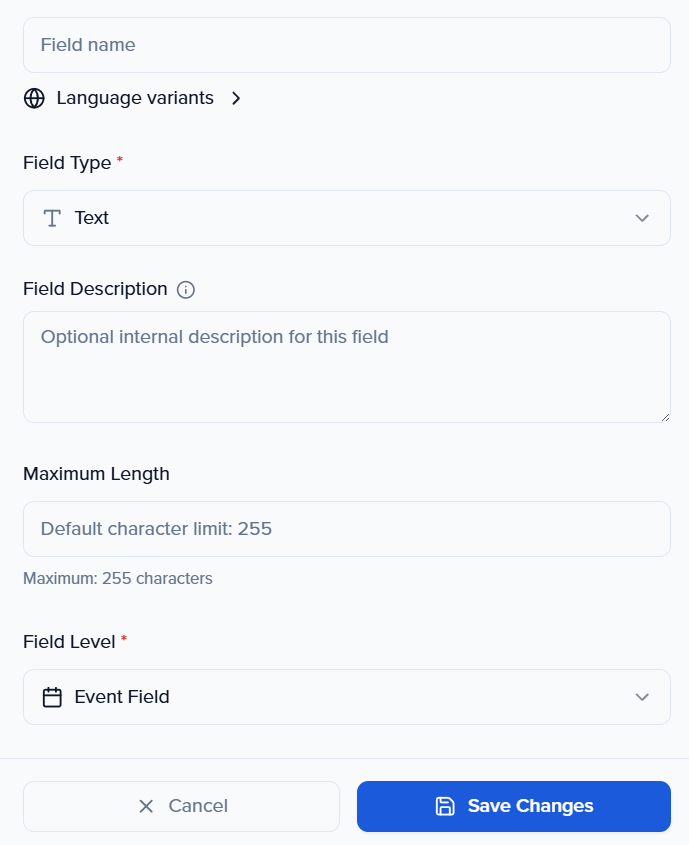Open the Field Level dropdown chevron
The image size is (689, 845).
[642, 697]
